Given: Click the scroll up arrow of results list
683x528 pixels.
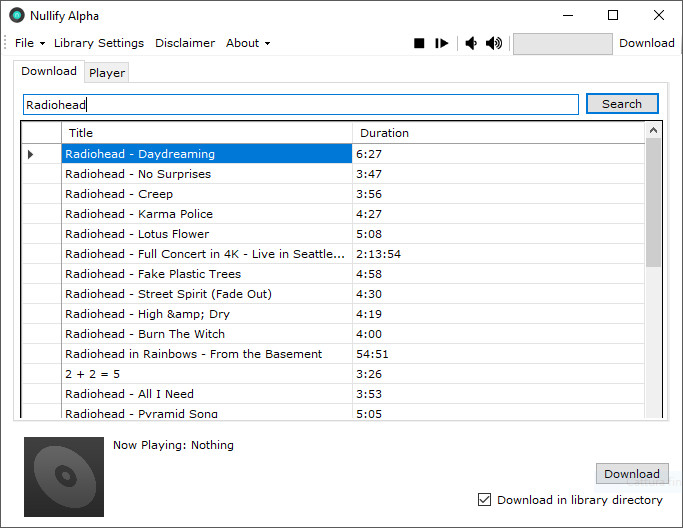Looking at the screenshot, I should pyautogui.click(x=653, y=130).
